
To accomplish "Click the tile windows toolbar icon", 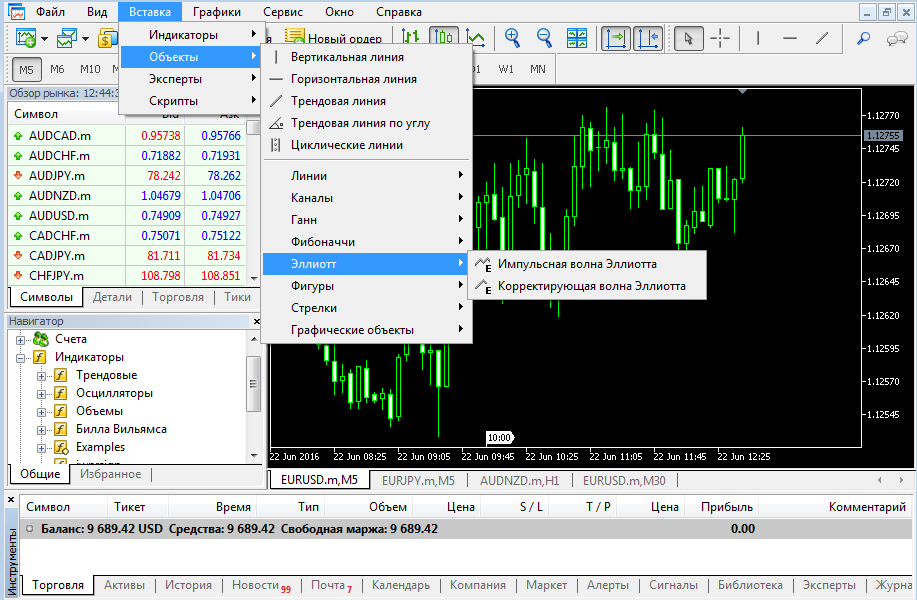I will pos(577,38).
